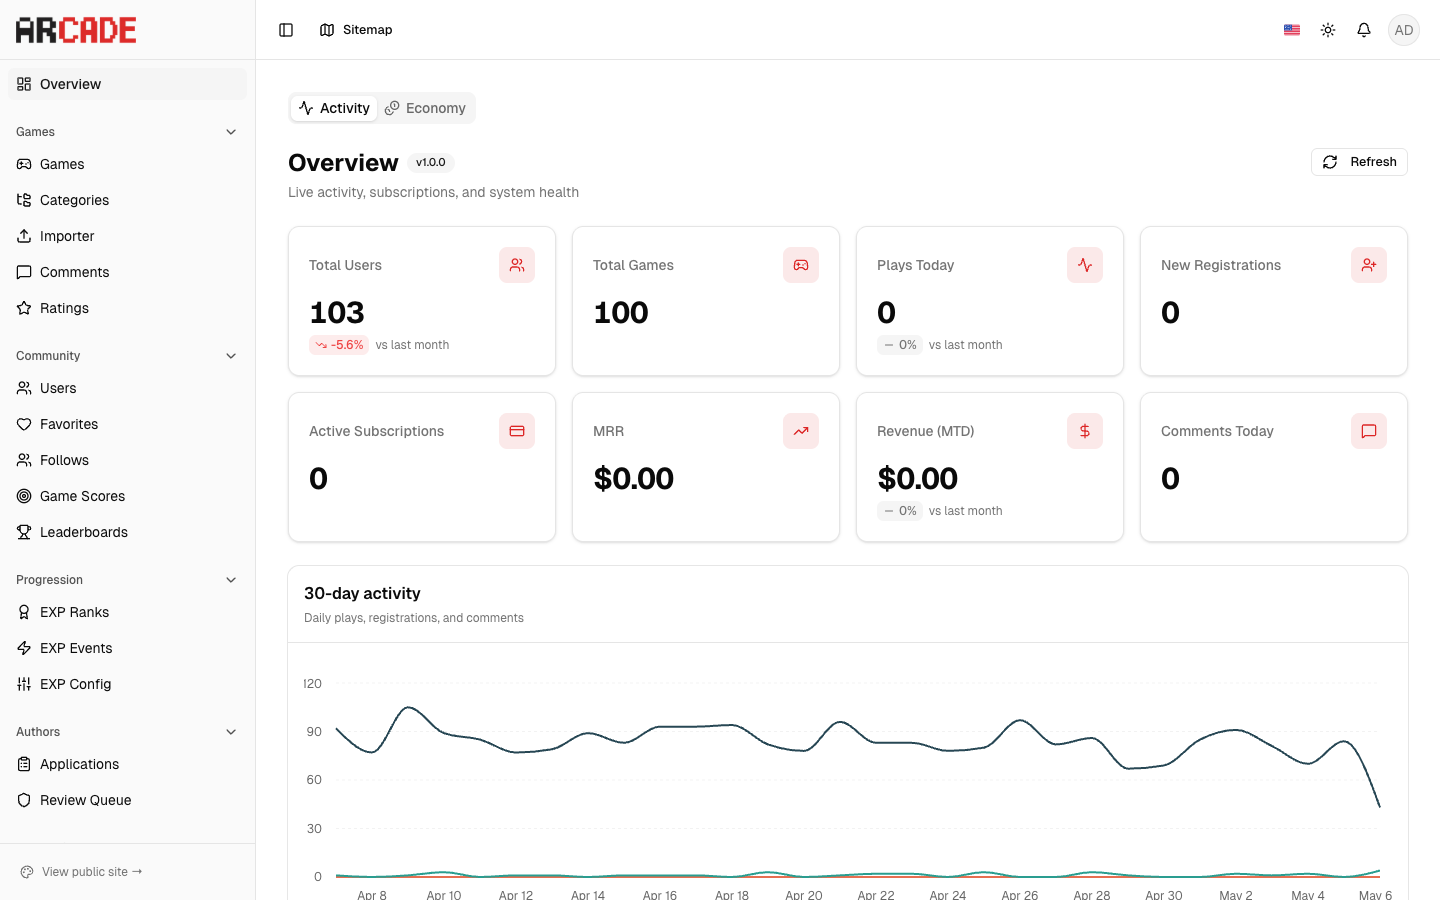Screen dimensions: 1440x900
Task: Click the -5.6% trend badge
Action: (x=339, y=345)
